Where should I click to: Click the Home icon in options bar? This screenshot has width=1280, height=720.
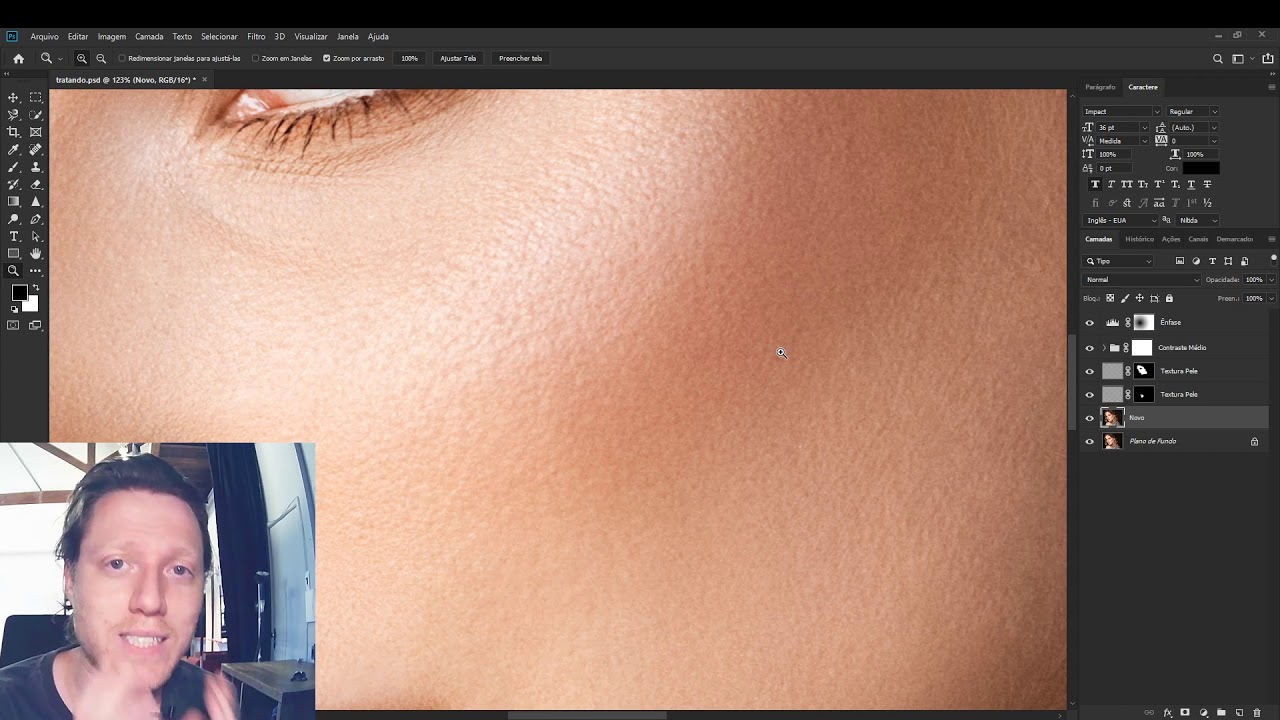click(x=18, y=58)
